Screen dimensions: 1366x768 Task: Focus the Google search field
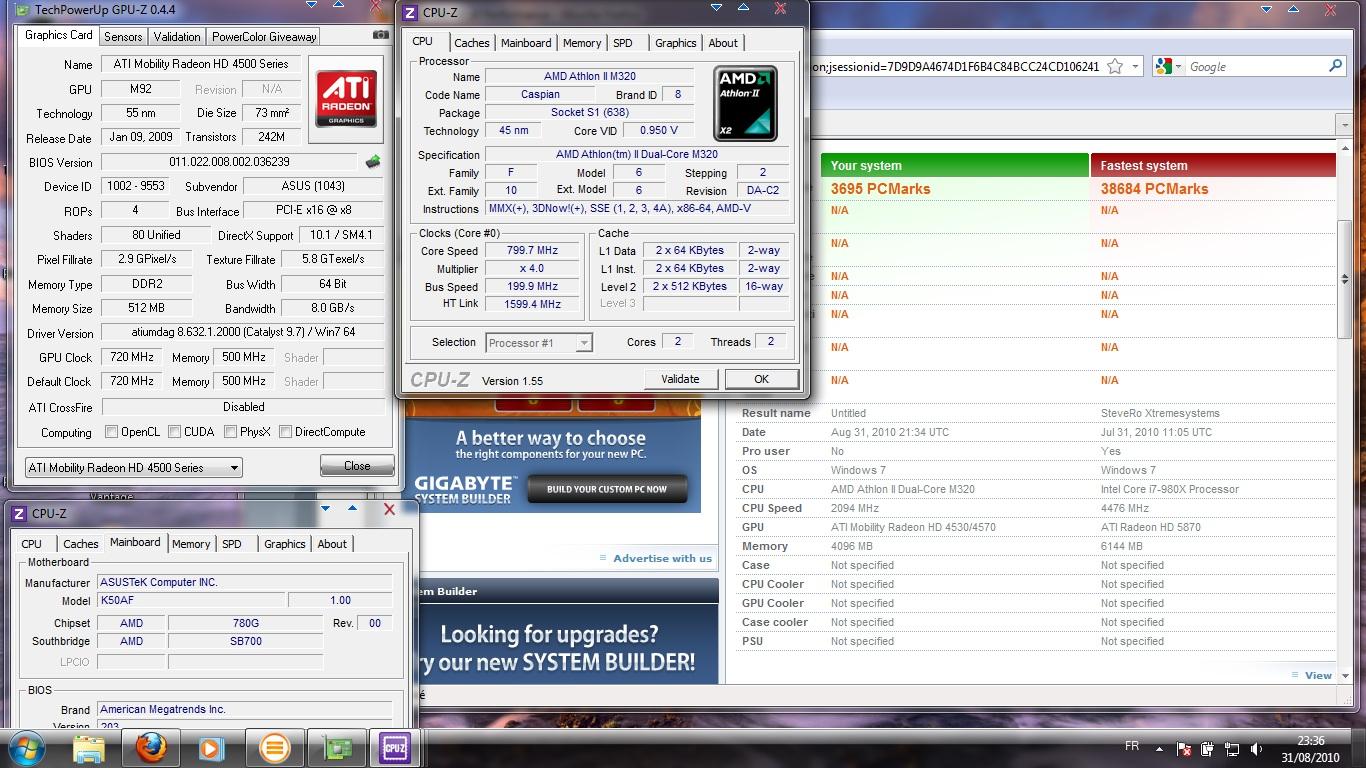[1255, 67]
